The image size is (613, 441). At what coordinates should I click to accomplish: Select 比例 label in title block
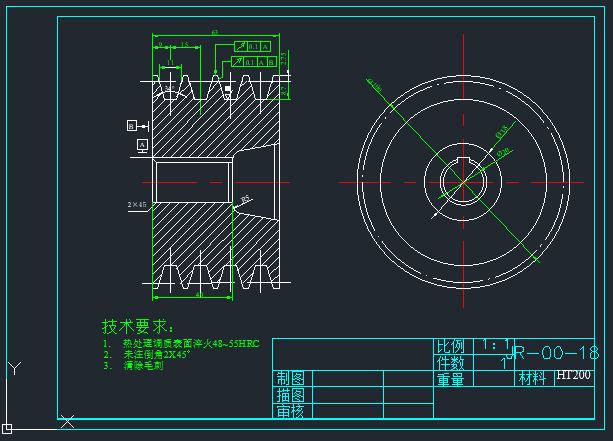[450, 346]
